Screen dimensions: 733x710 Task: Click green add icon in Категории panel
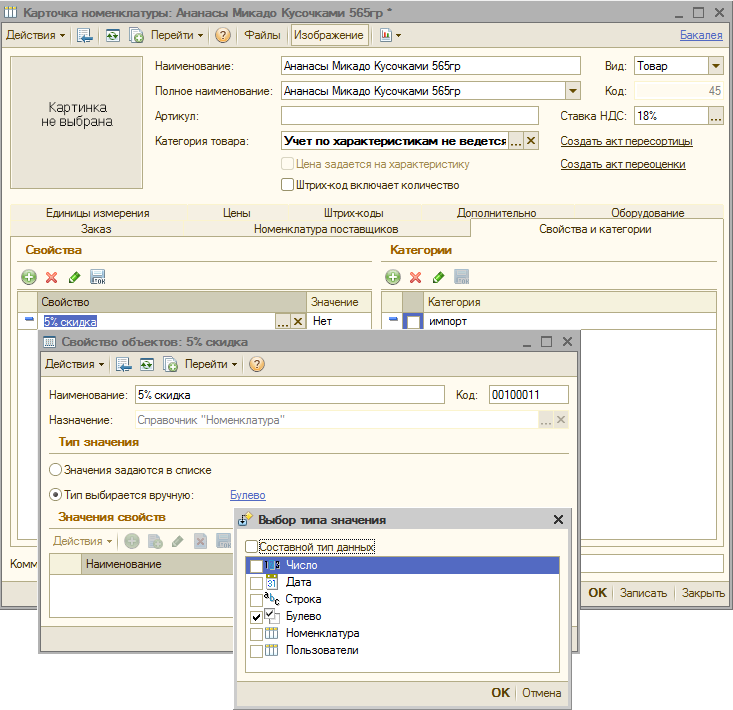click(393, 277)
